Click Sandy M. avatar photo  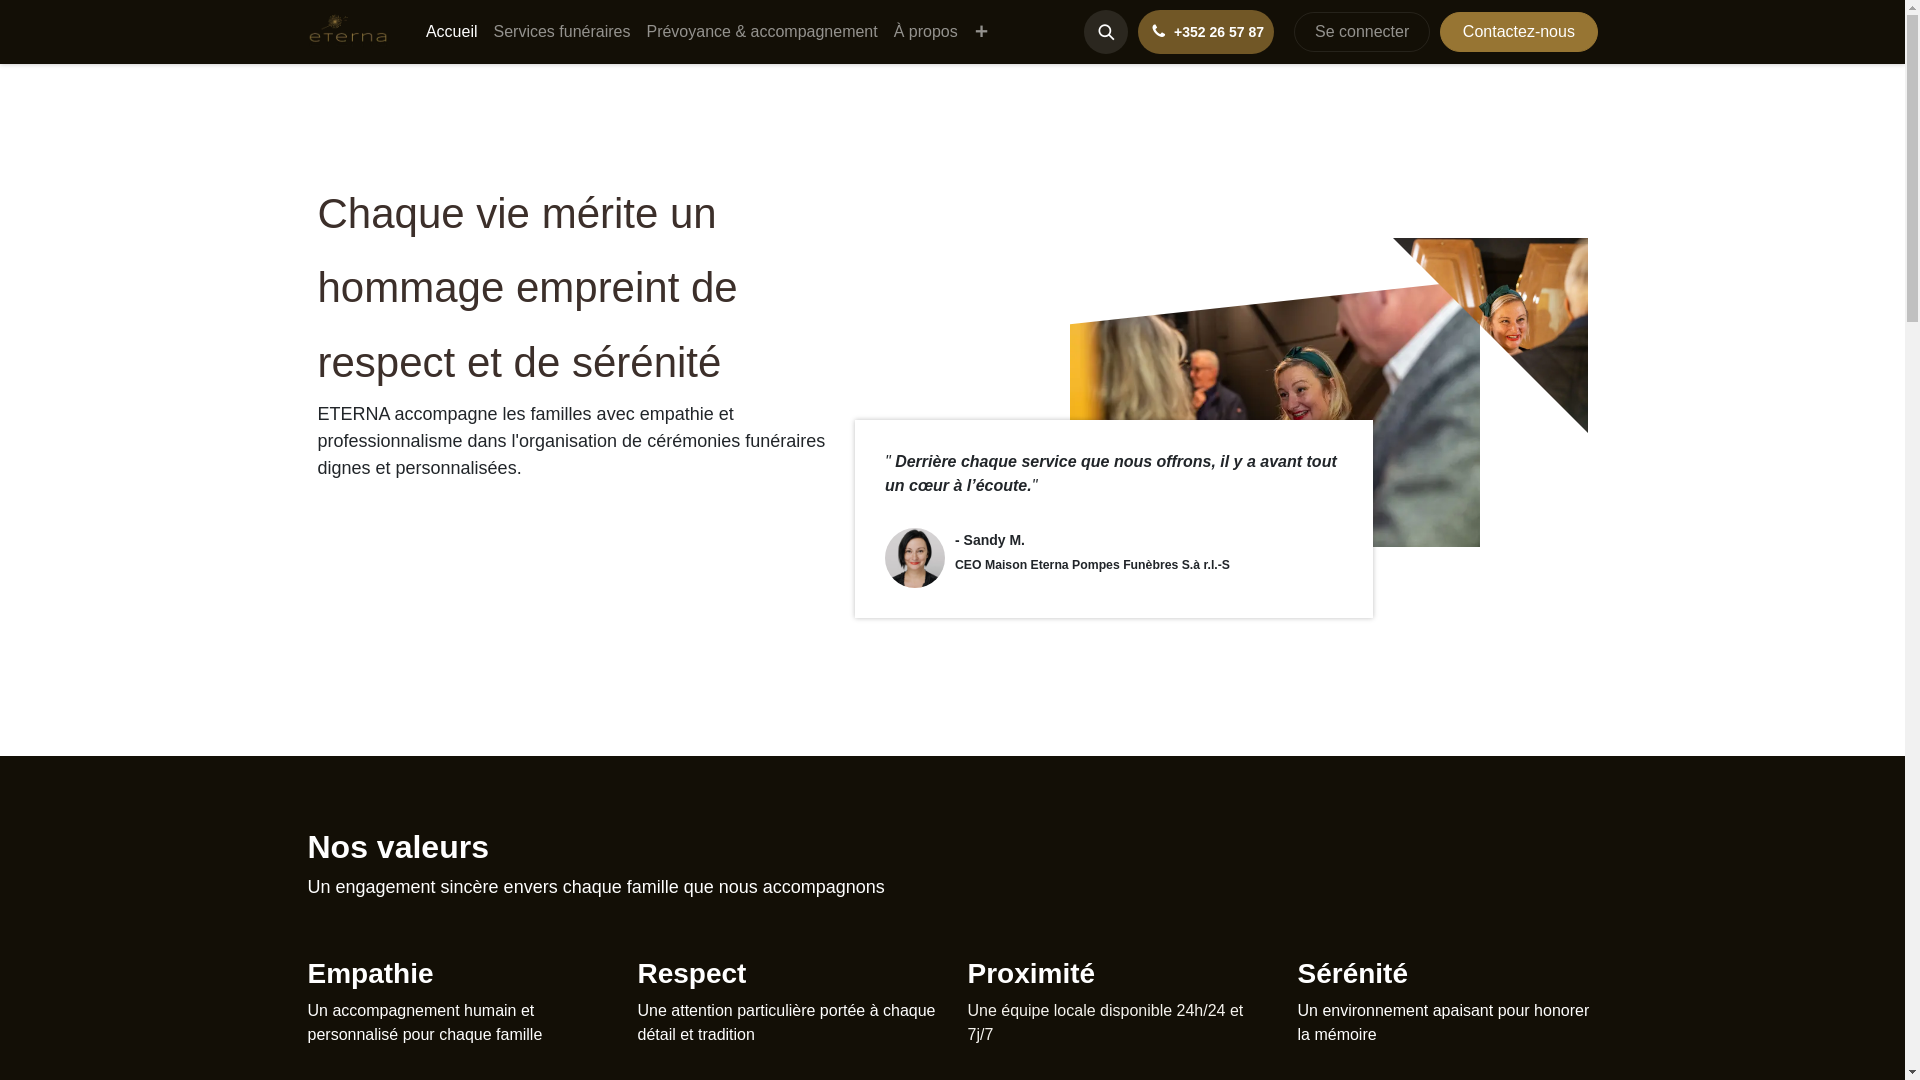click(x=915, y=558)
